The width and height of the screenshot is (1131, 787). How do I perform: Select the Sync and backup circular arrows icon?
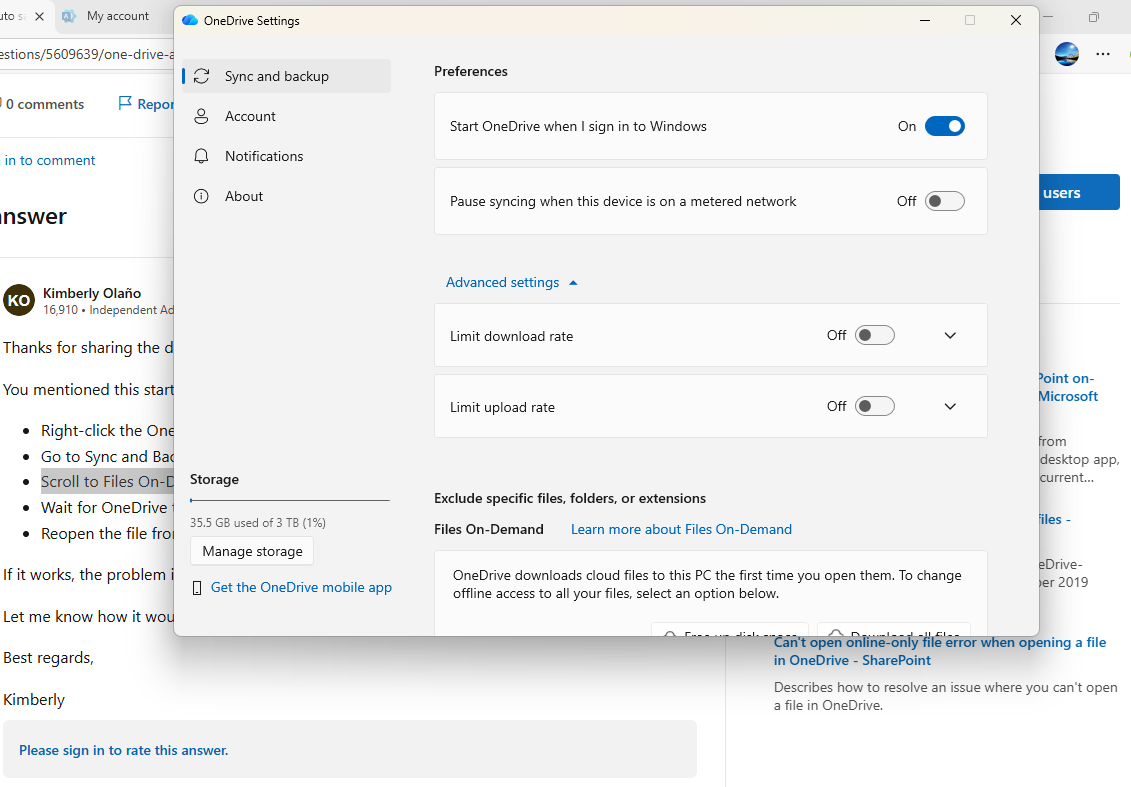click(x=201, y=75)
